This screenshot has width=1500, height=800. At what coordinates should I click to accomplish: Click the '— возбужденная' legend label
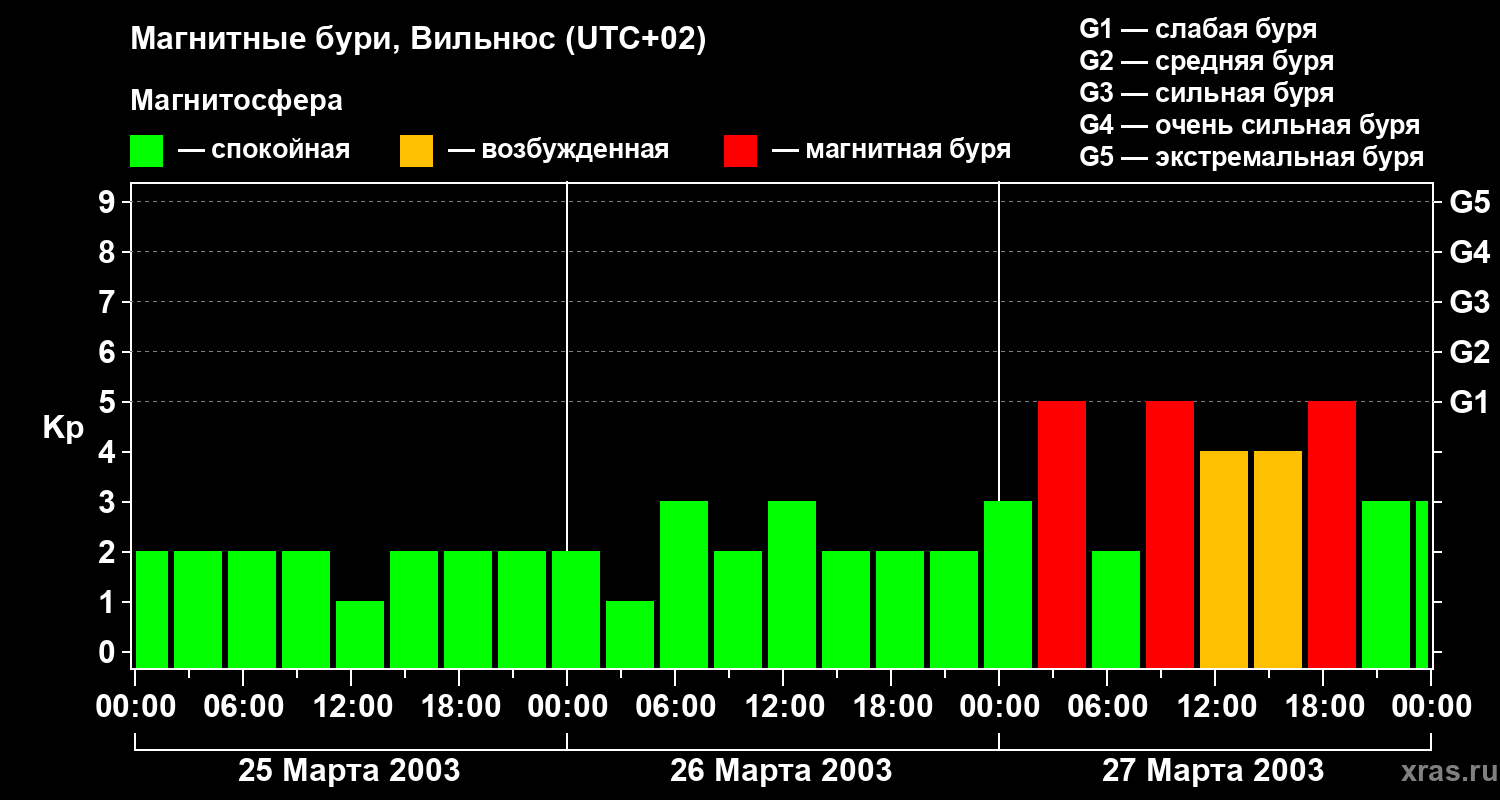[558, 151]
